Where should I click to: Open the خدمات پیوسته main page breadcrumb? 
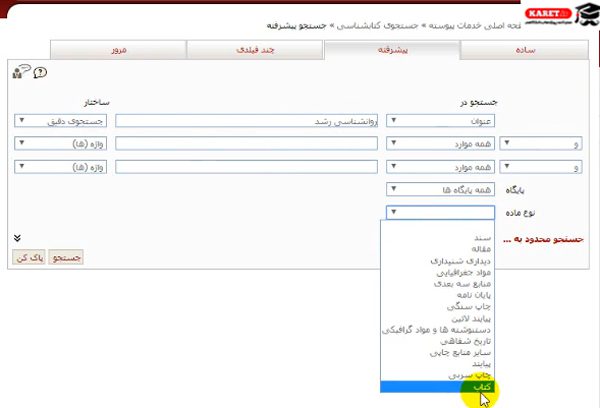[x=474, y=25]
